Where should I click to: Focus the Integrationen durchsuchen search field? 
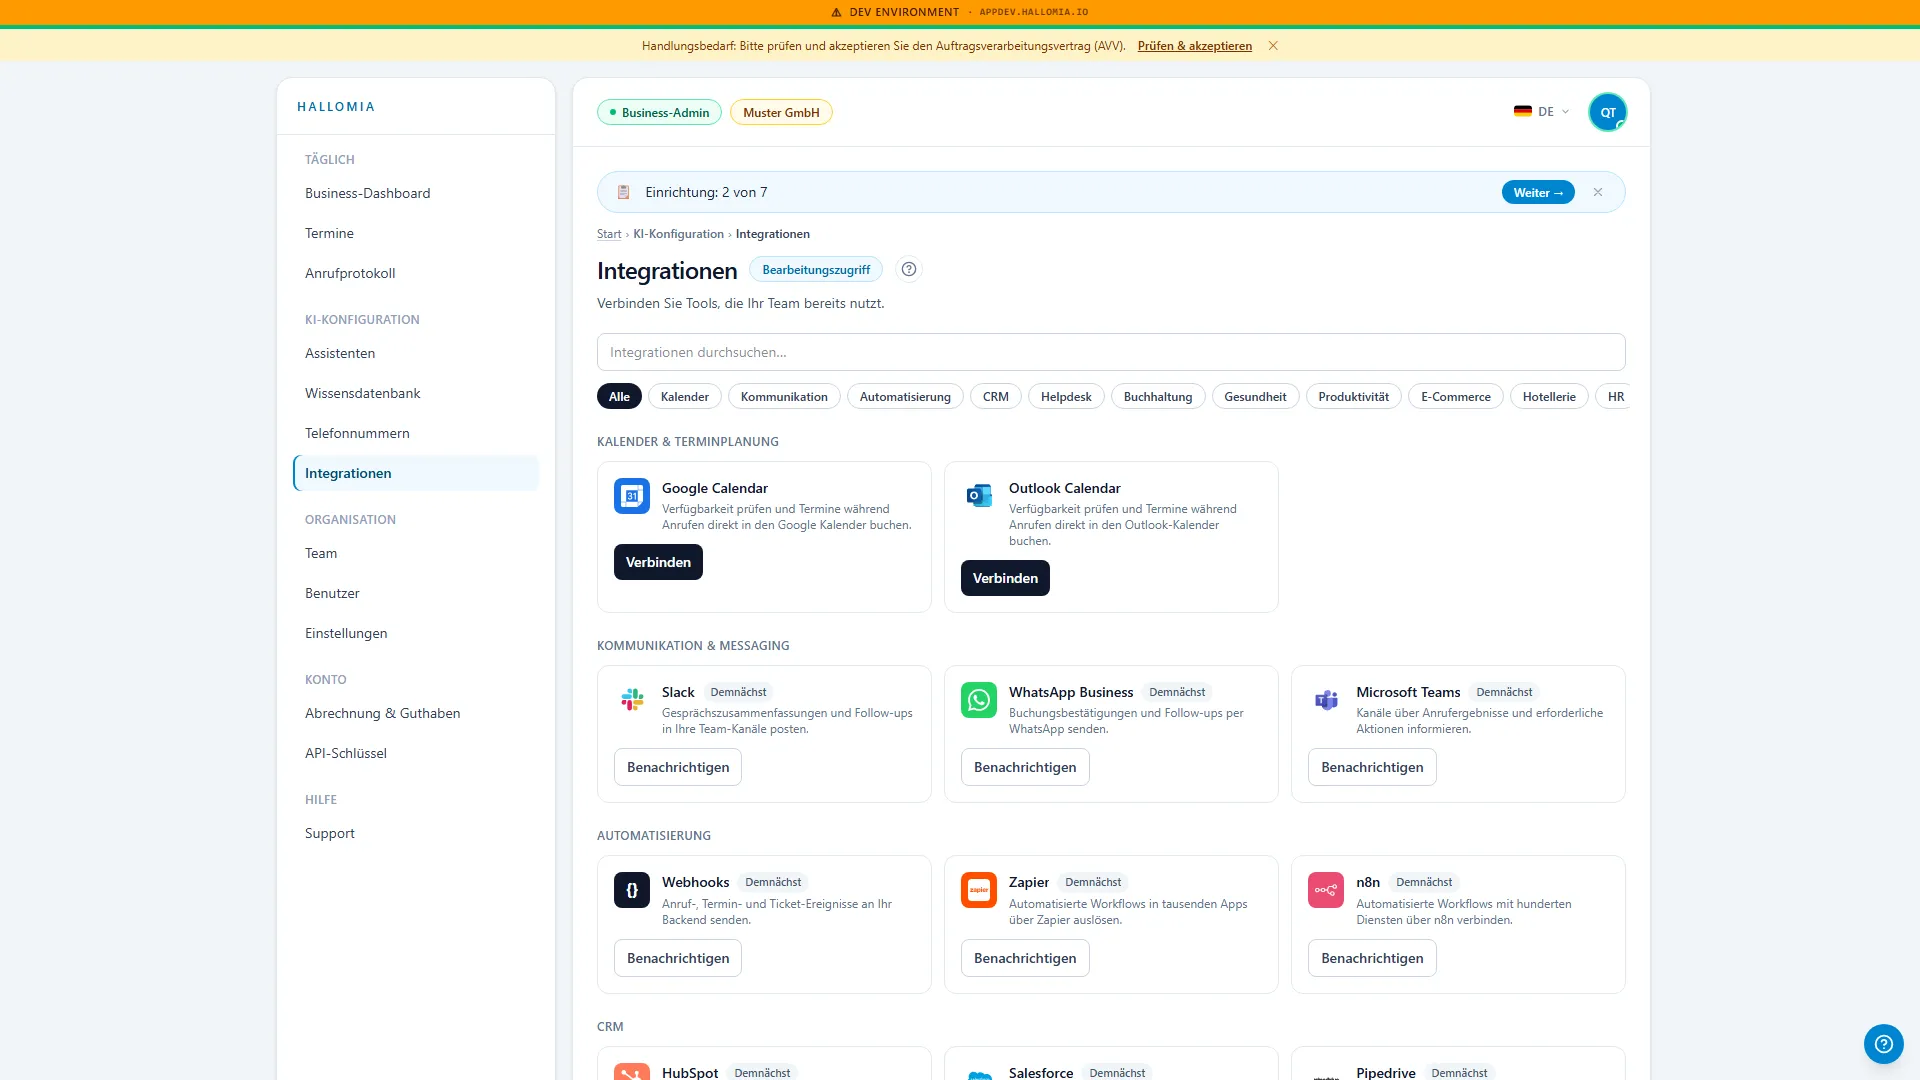(x=1111, y=352)
